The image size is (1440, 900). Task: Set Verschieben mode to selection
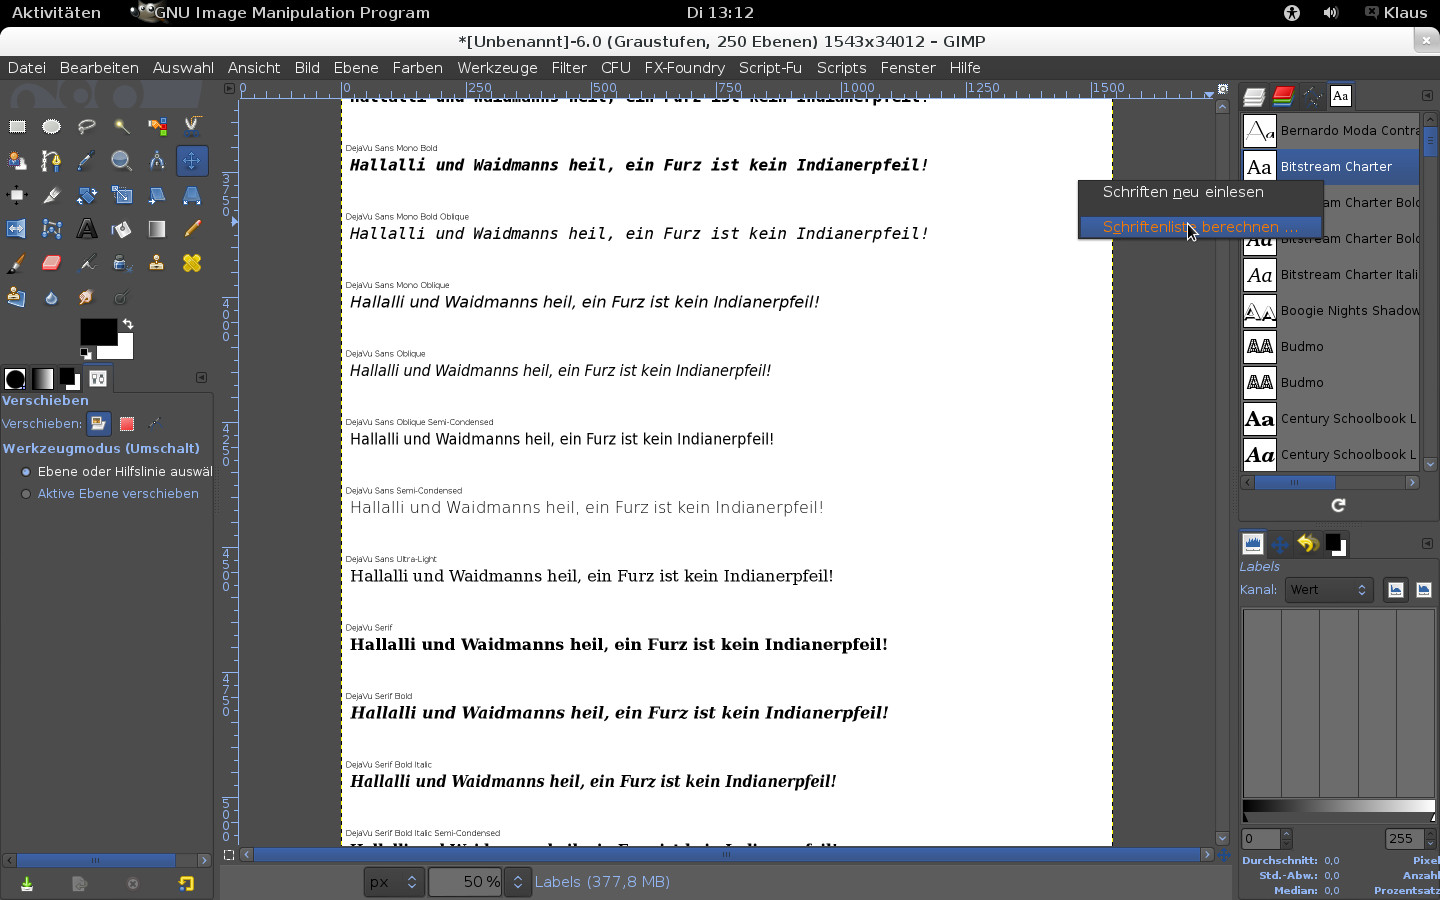tap(127, 424)
